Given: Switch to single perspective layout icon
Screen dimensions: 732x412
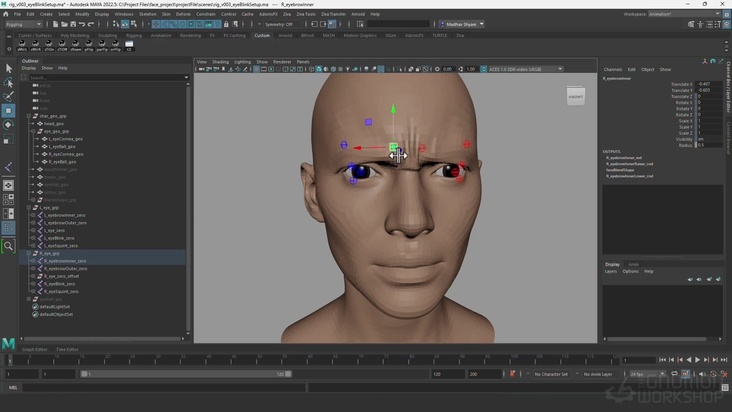Looking at the screenshot, I should [x=8, y=185].
